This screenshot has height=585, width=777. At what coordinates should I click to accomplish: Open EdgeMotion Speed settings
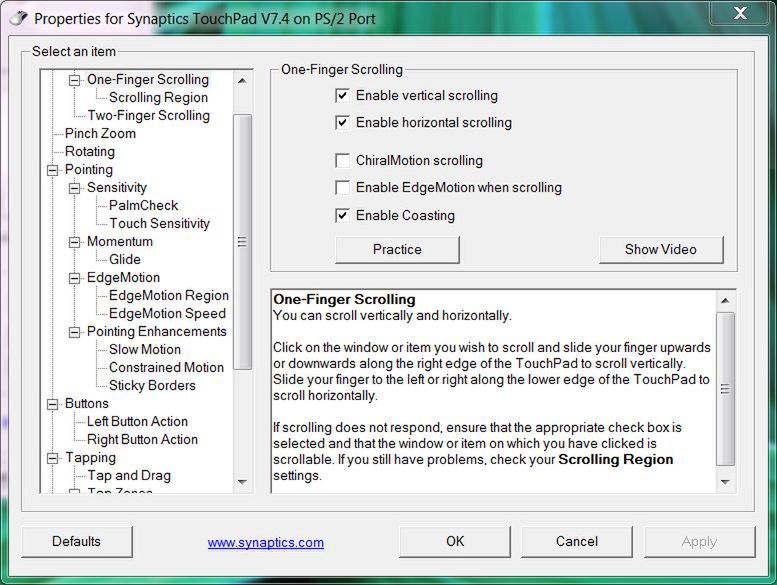[167, 314]
